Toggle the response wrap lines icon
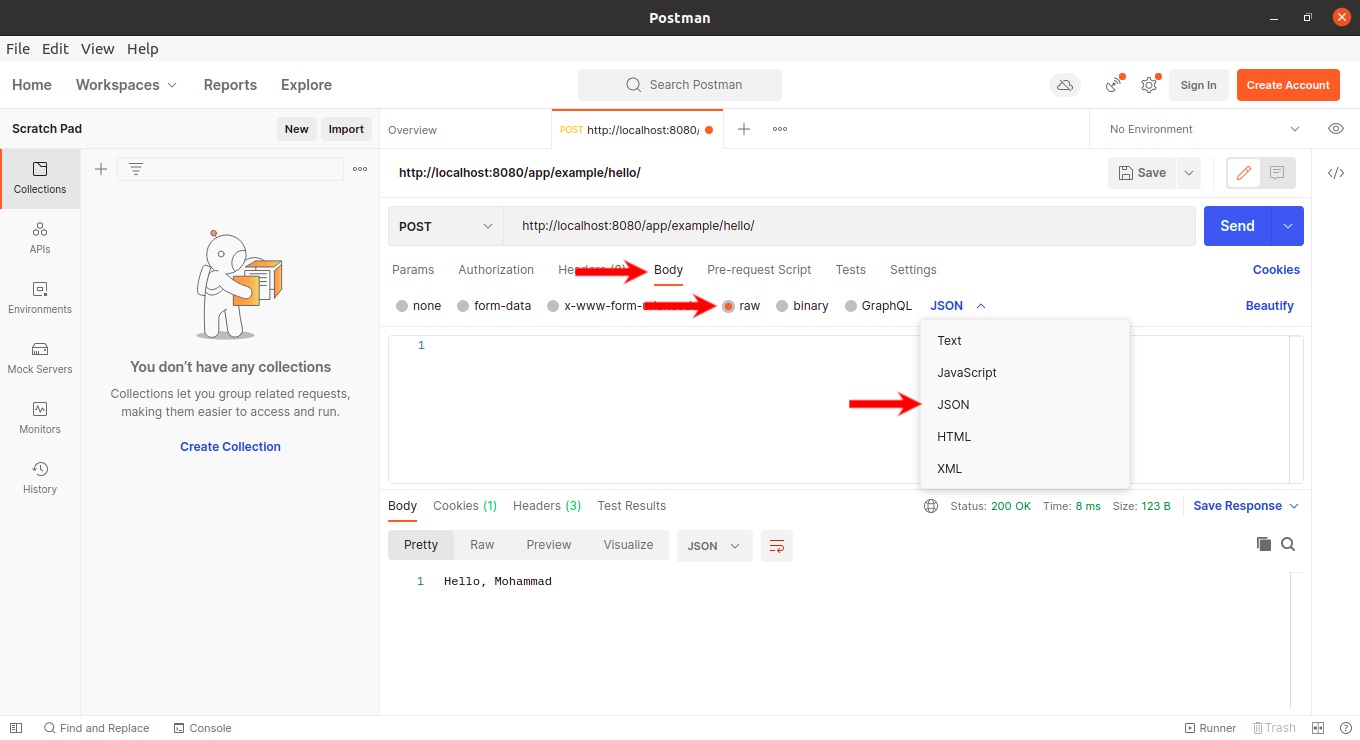Screen dimensions: 1360x740 (777, 545)
